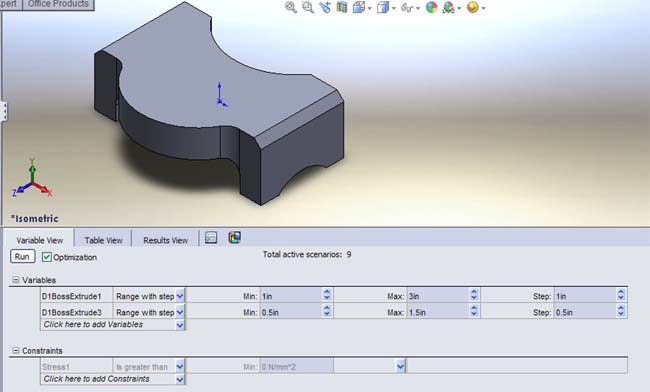Image resolution: width=650 pixels, height=392 pixels.
Task: Open the Office Products tab
Action: [x=58, y=4]
